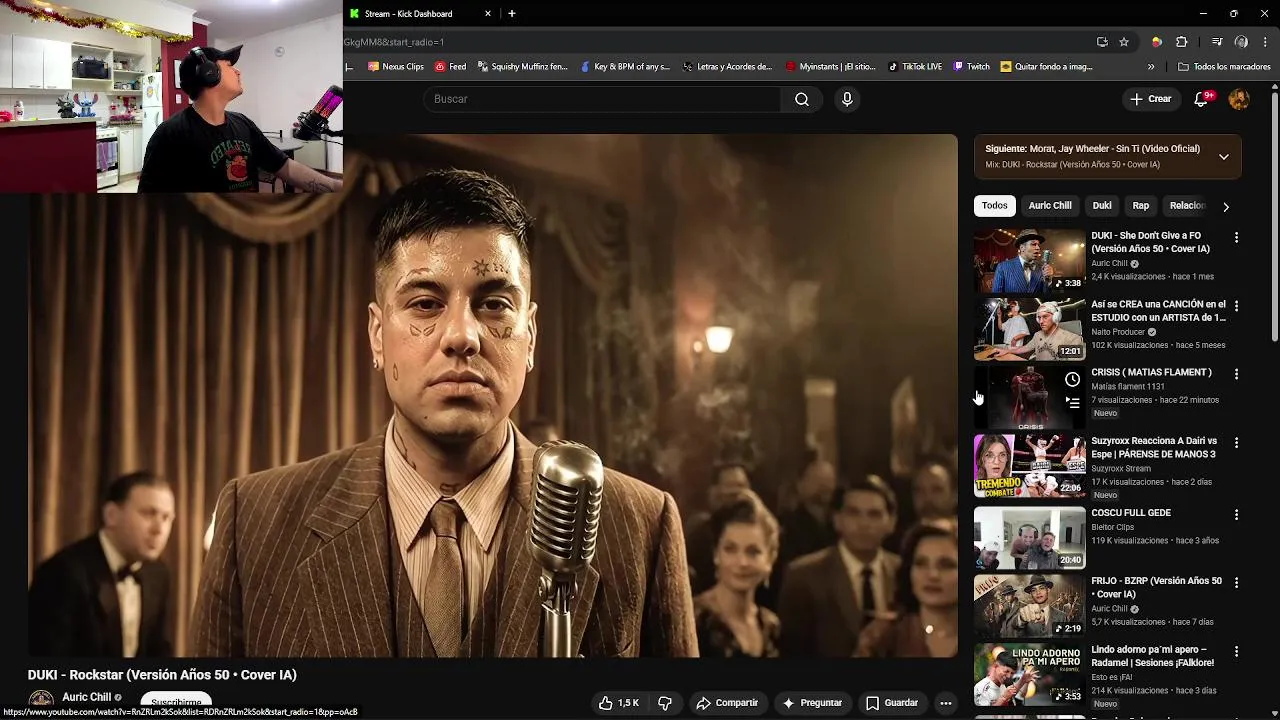The height and width of the screenshot is (720, 1280).
Task: Open the 'Lindo adorno pa'mi apero' title
Action: click(x=1153, y=656)
